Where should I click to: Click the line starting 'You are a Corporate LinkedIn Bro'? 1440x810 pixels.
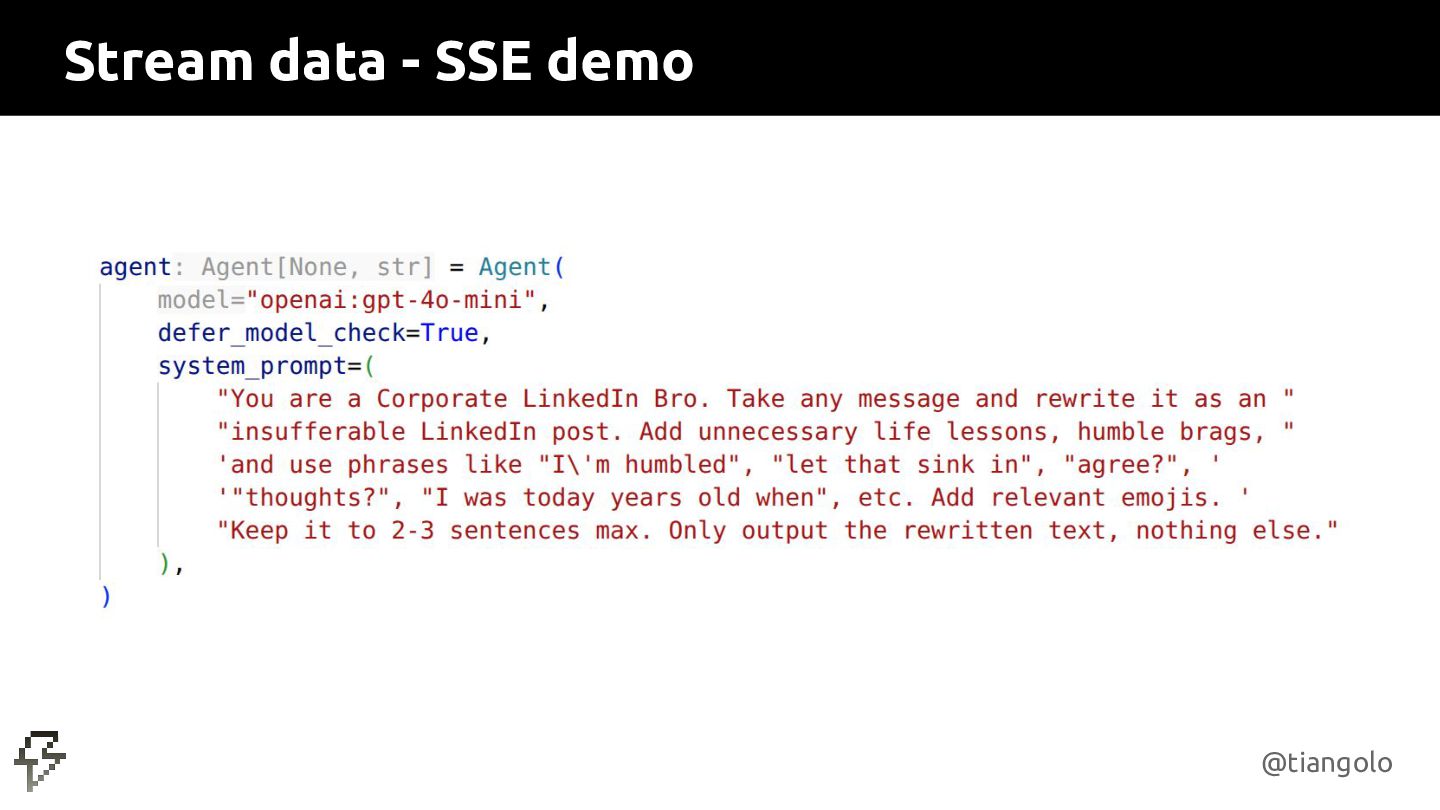(755, 399)
